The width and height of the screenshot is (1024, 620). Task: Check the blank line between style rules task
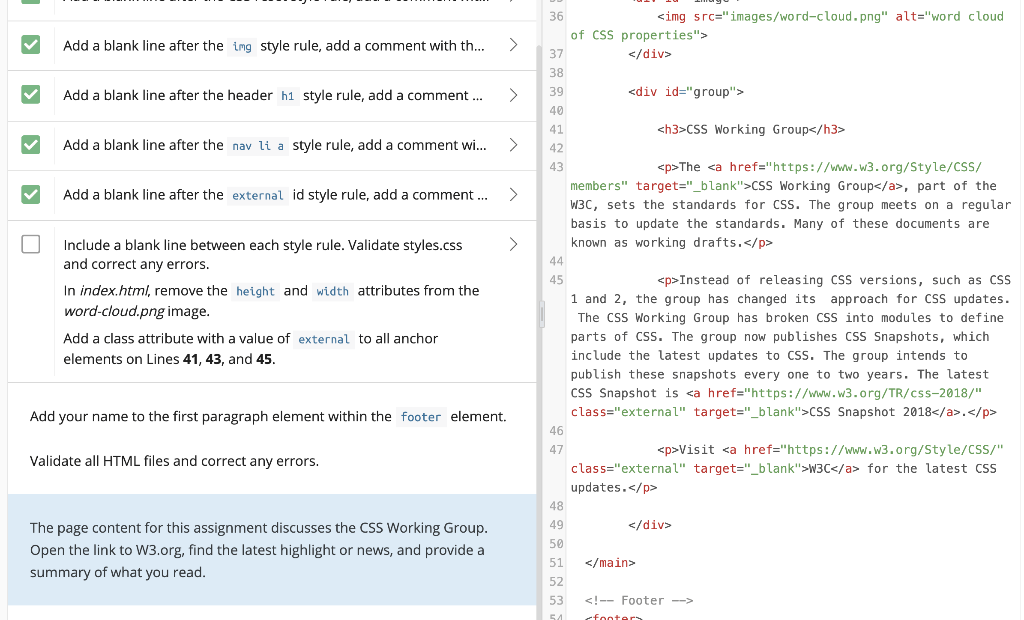29,243
